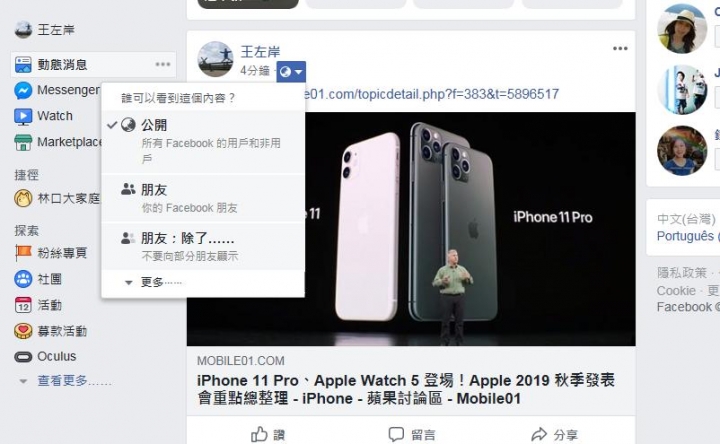Open Watch in the sidebar
This screenshot has height=444, width=720.
[44, 116]
